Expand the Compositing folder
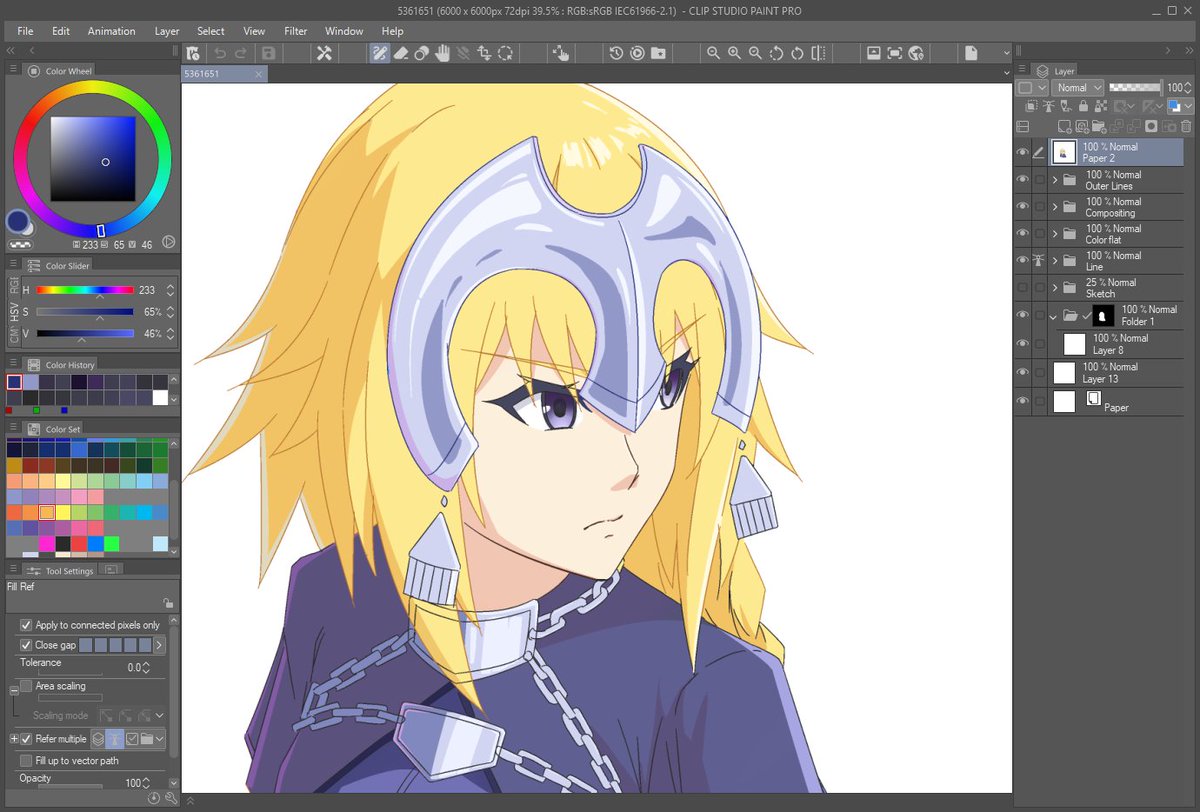This screenshot has height=812, width=1200. (1055, 207)
